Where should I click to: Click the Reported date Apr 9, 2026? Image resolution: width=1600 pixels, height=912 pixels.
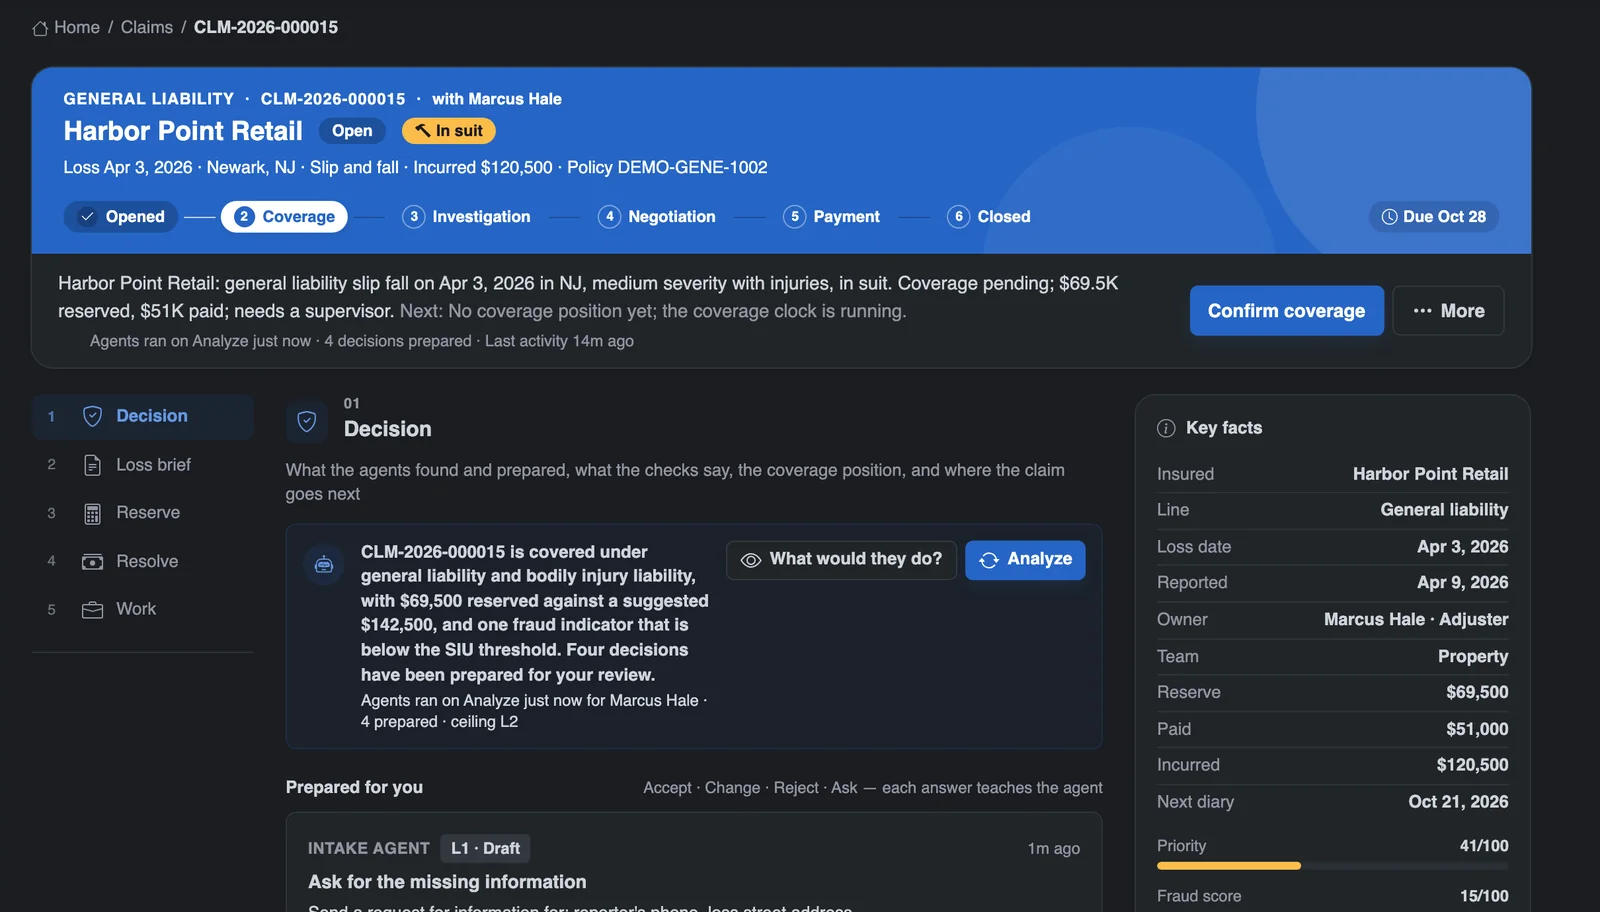[x=1462, y=583]
